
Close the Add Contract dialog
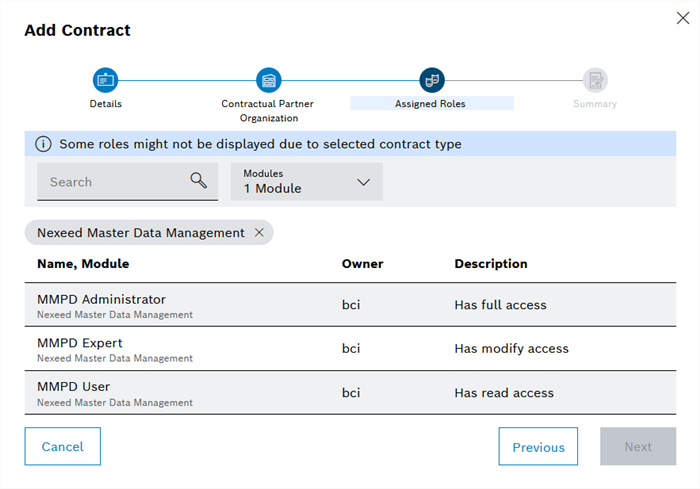point(683,17)
